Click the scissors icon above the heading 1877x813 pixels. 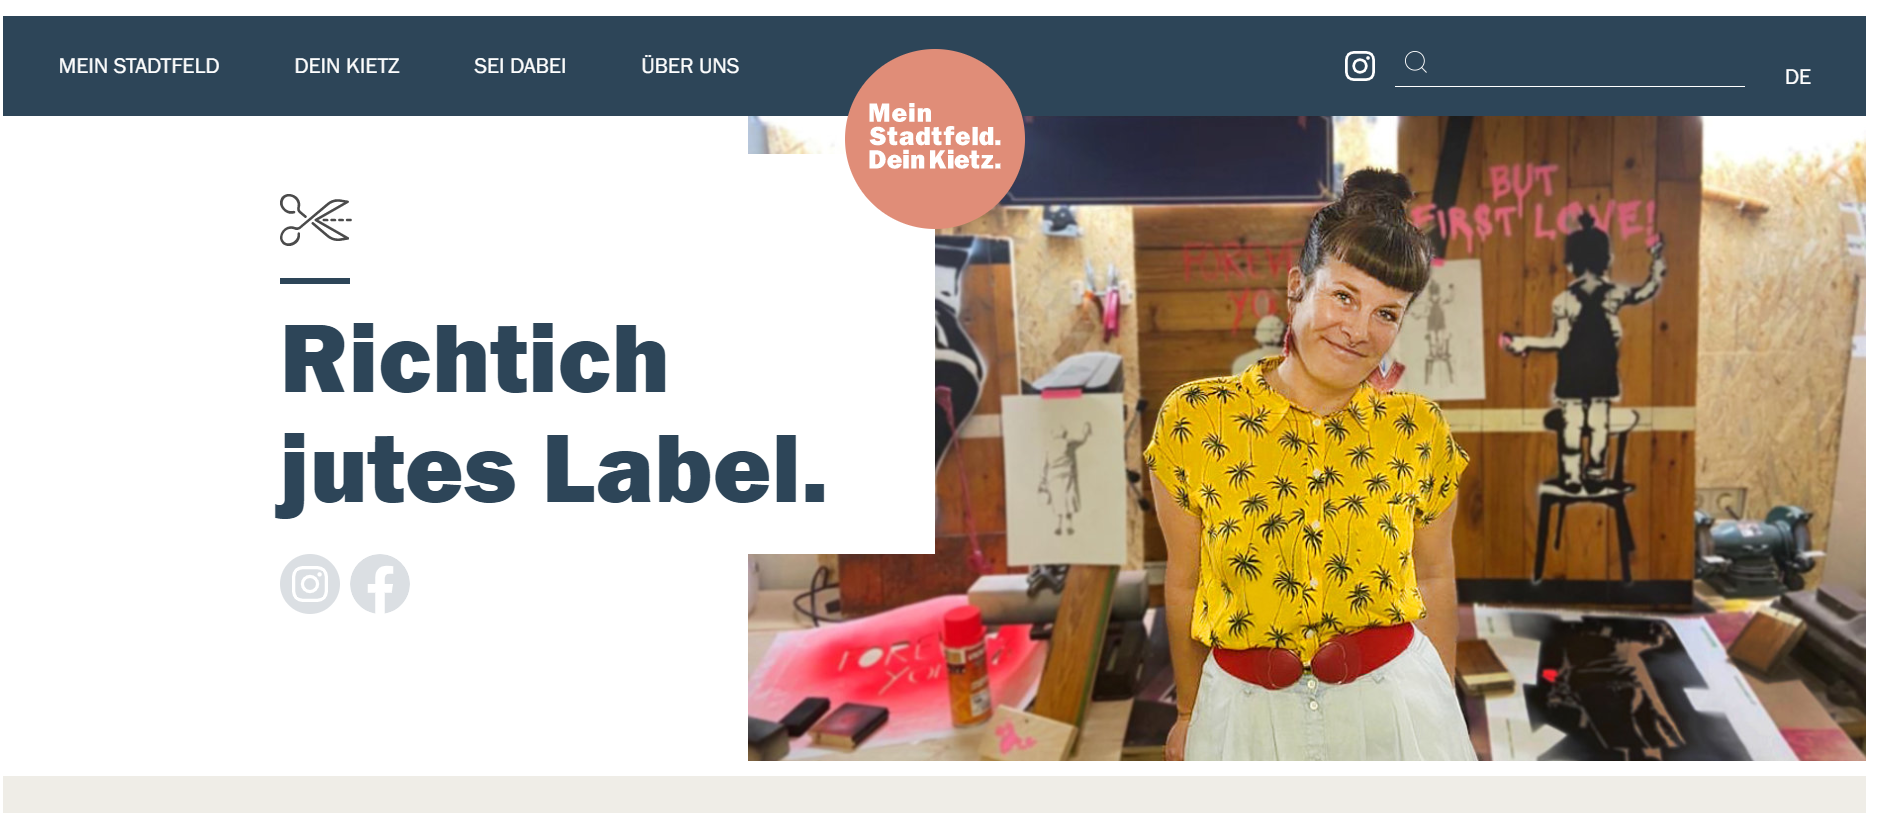316,220
